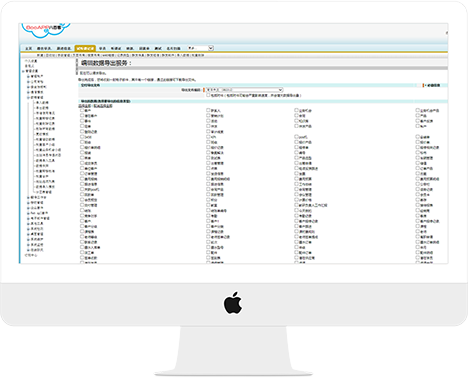
Task: Enable the checkbox directly below the encoding dropdown
Action: point(208,95)
